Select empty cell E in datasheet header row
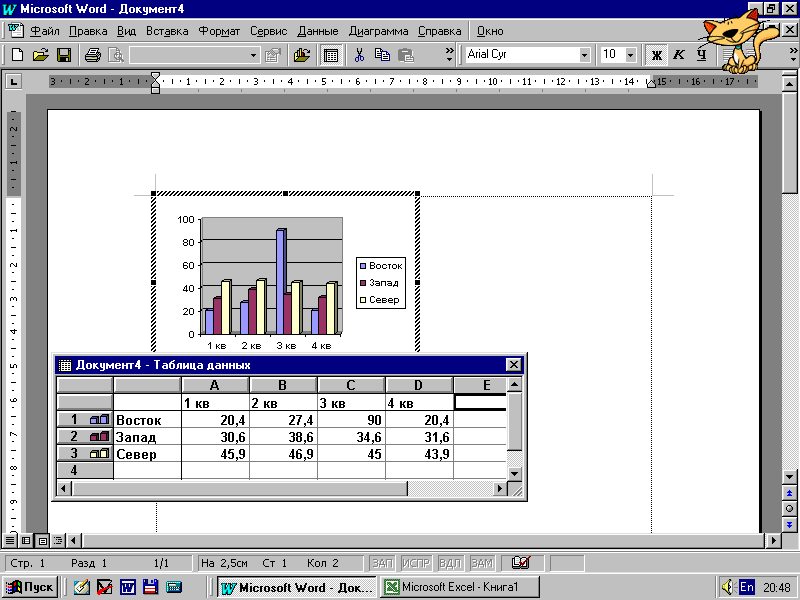Image resolution: width=800 pixels, height=600 pixels. point(480,403)
